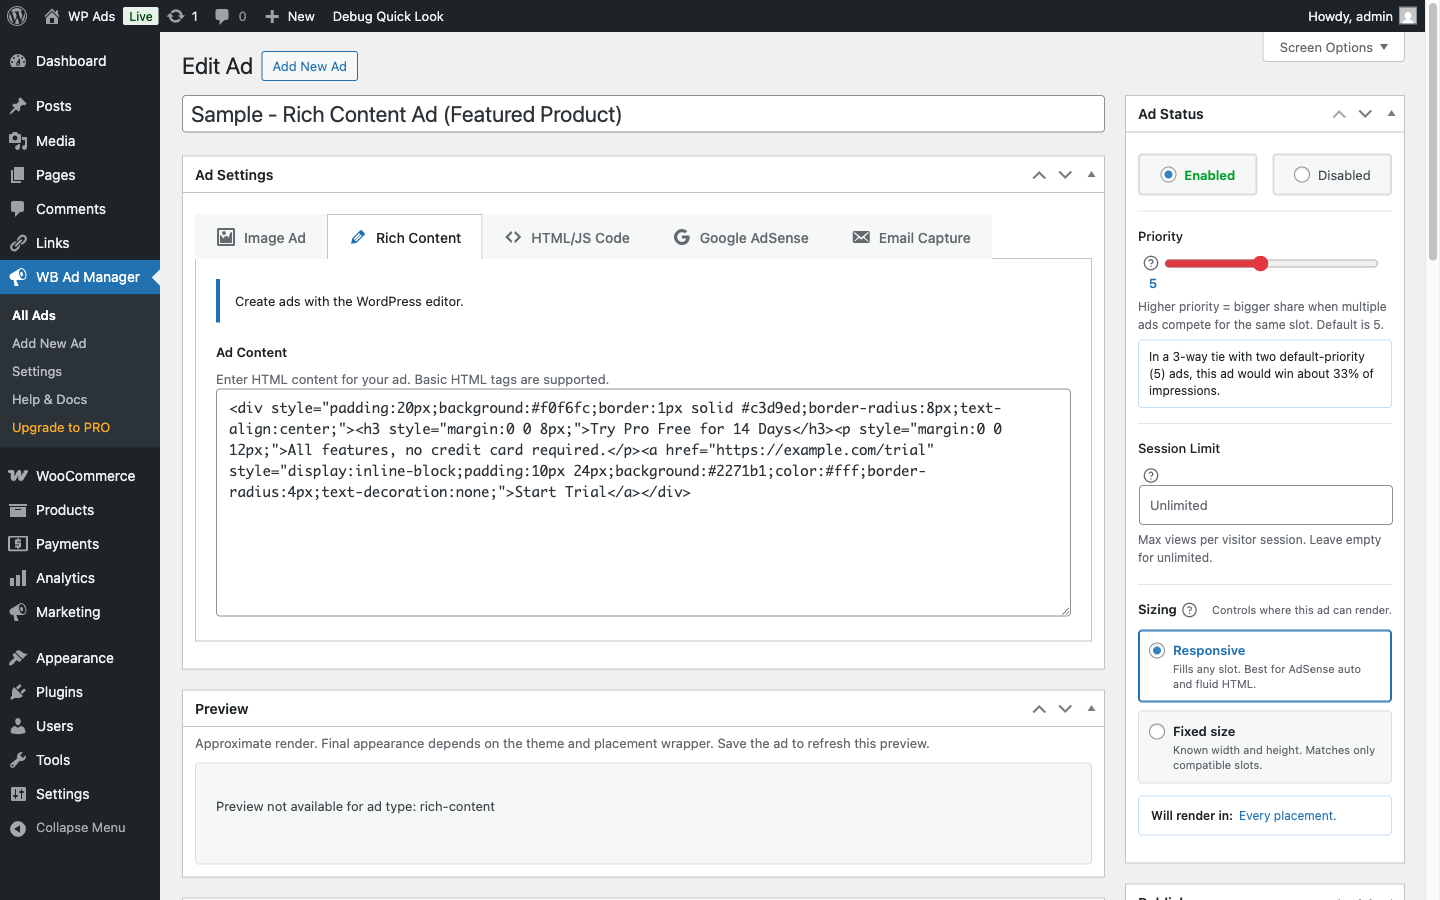Click Collapse Menu arrow icon
Screen dimensions: 1440x900
18,828
